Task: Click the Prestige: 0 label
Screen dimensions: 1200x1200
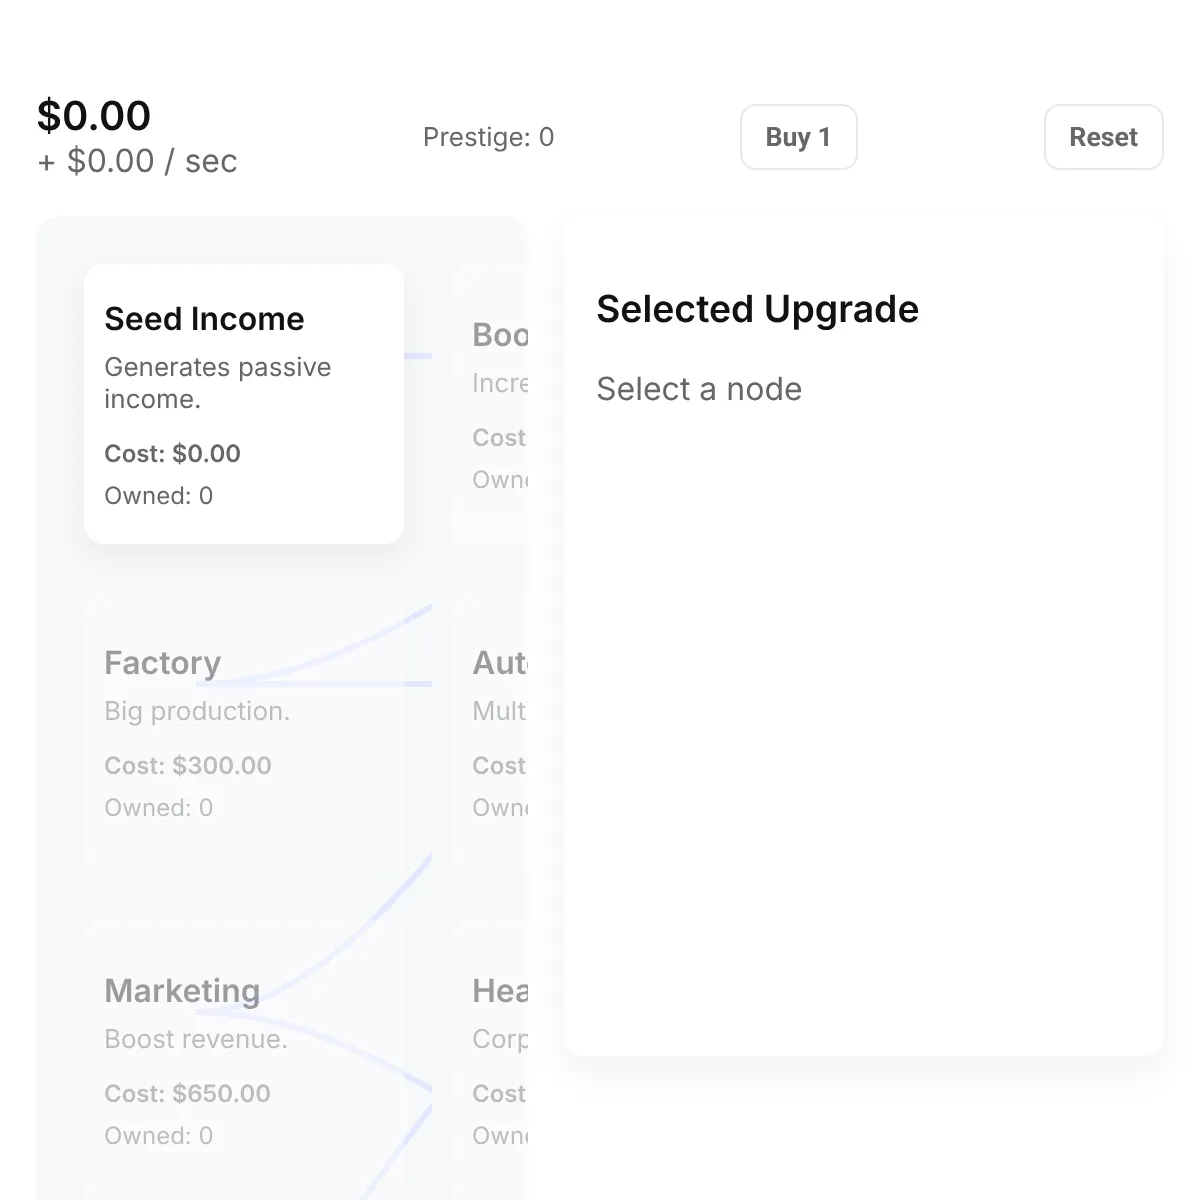Action: [488, 137]
